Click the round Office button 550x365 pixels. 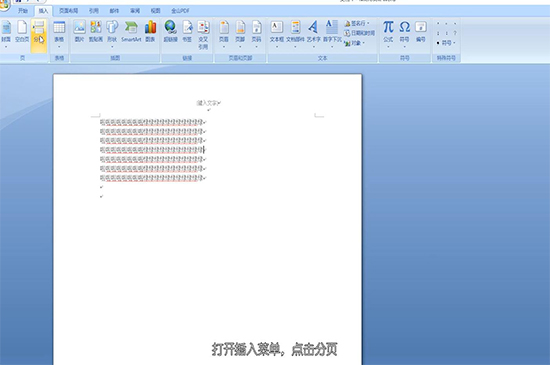click(4, 5)
